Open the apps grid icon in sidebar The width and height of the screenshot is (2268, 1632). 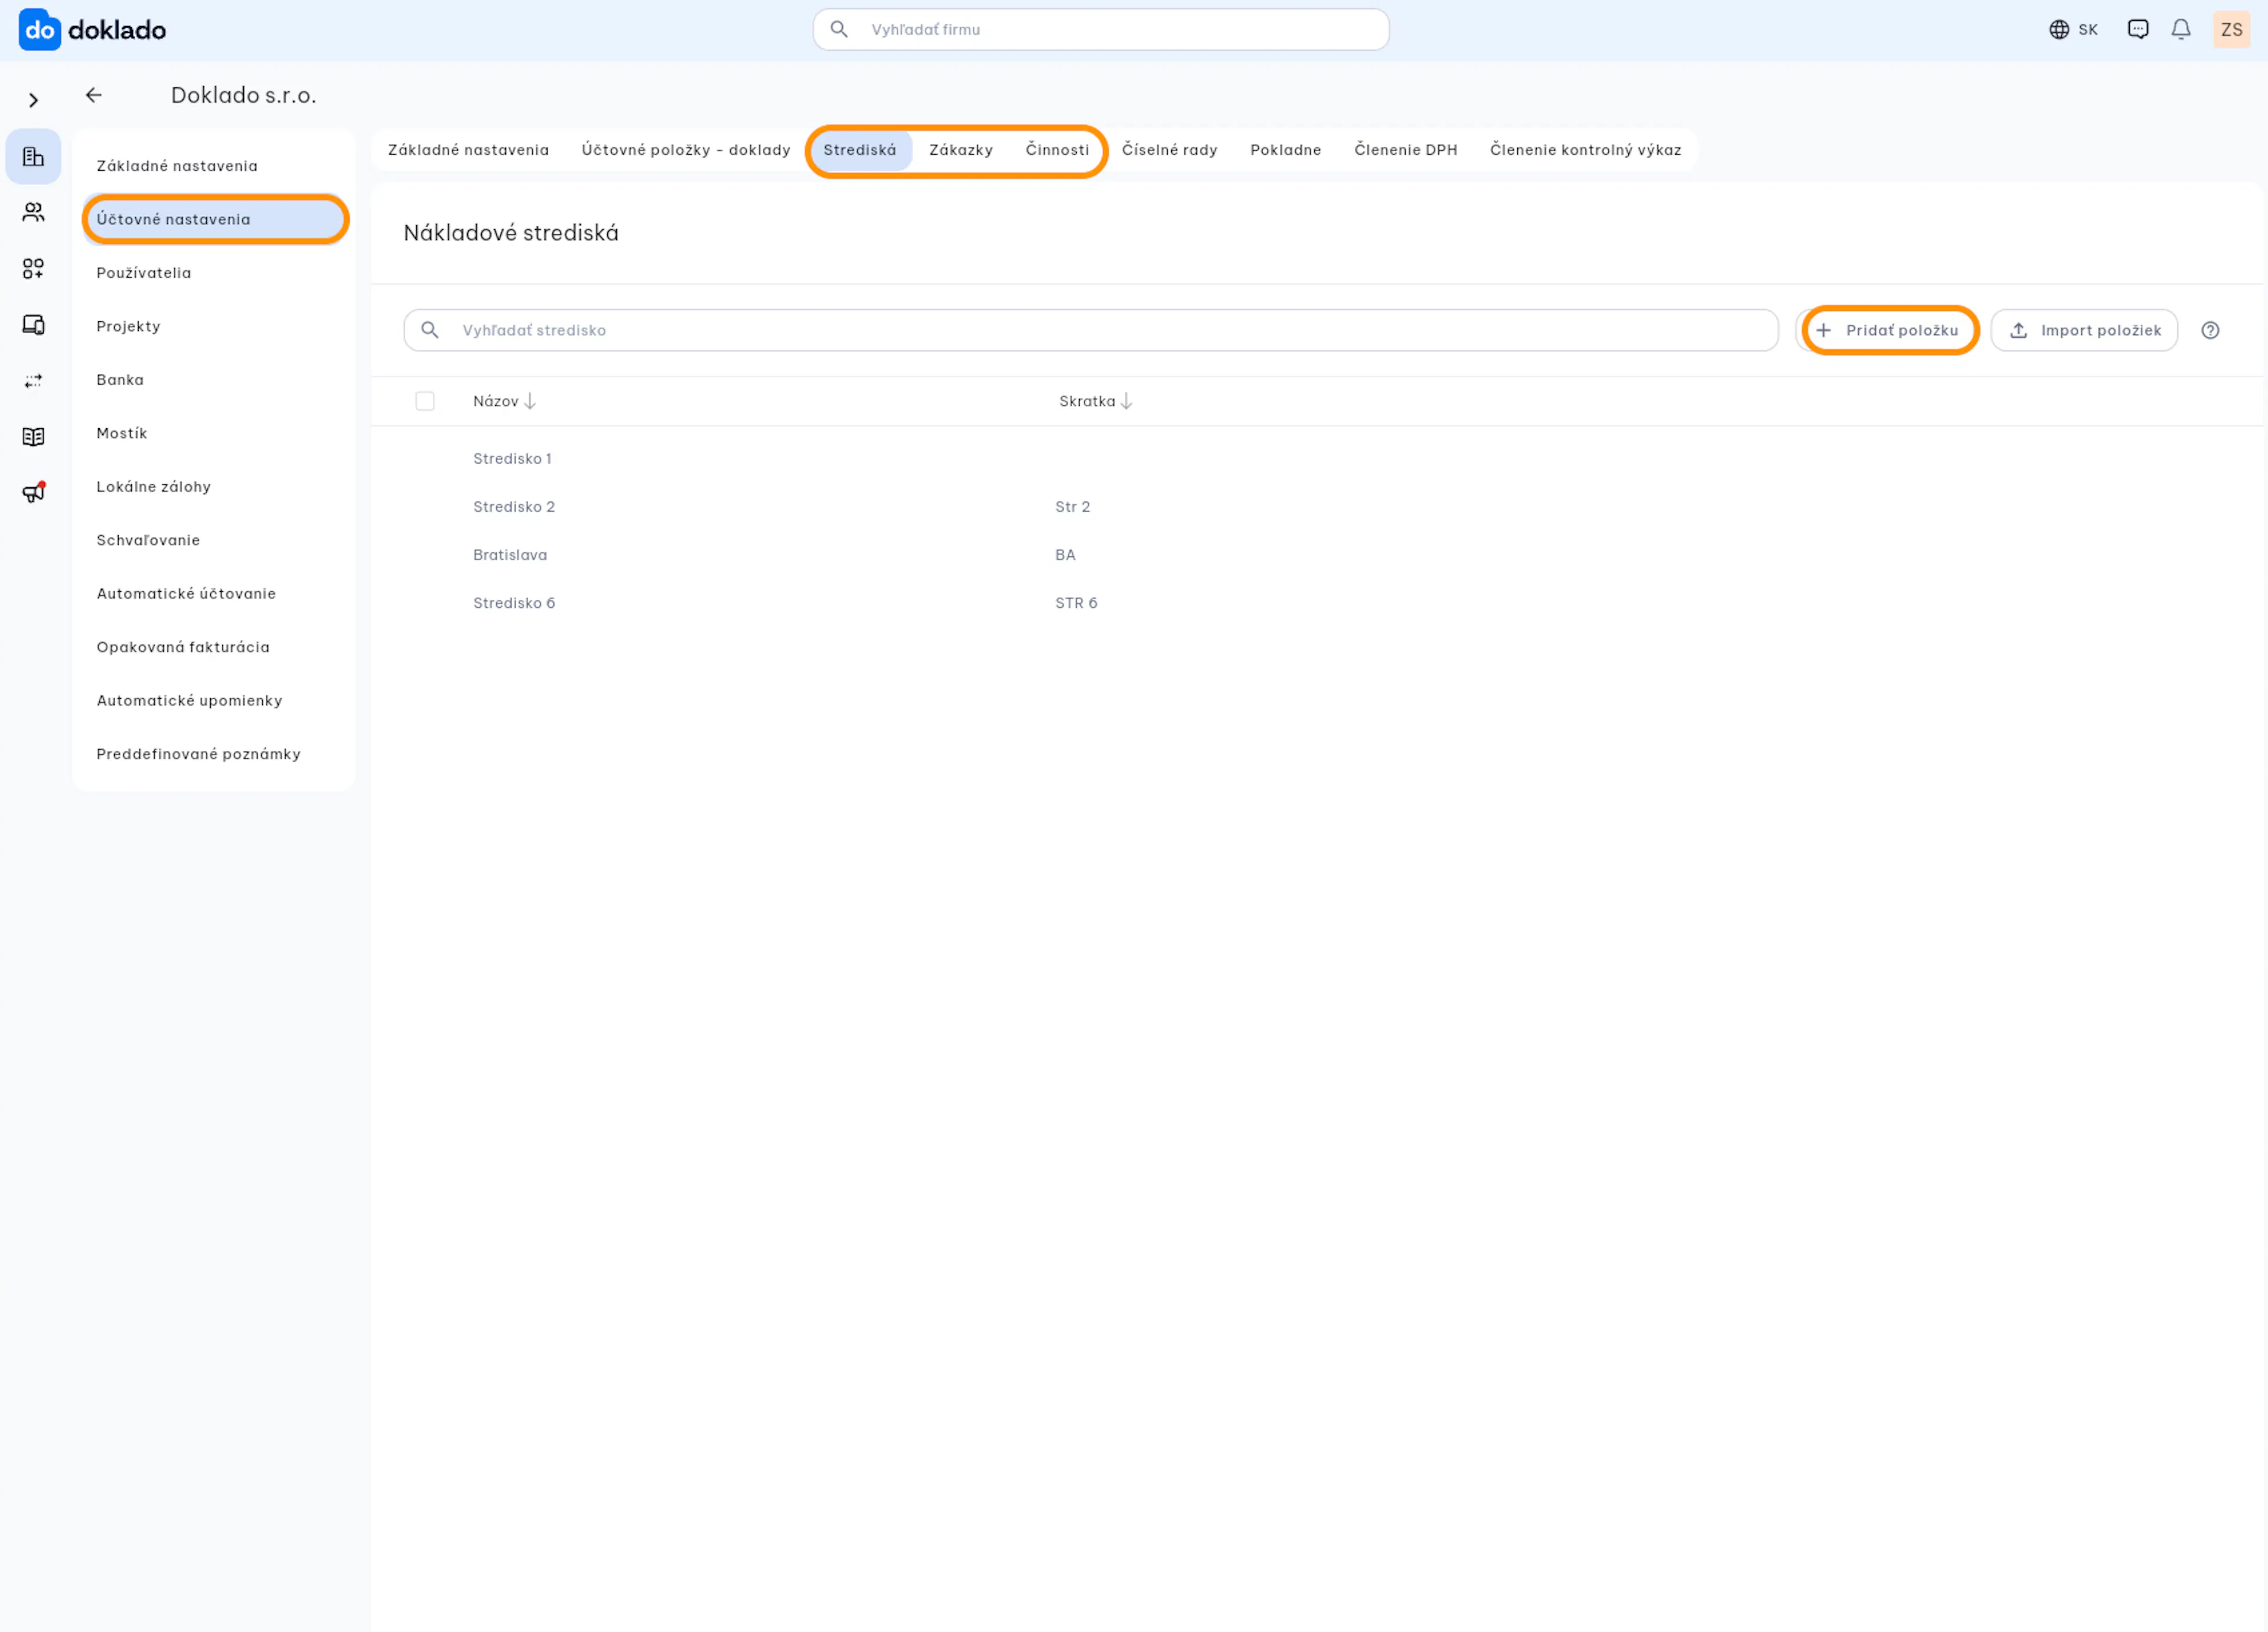point(33,268)
